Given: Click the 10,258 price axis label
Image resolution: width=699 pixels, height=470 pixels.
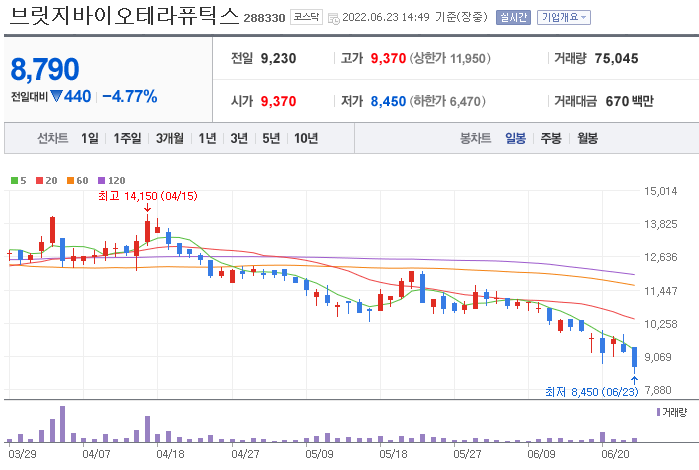Looking at the screenshot, I should coord(661,324).
